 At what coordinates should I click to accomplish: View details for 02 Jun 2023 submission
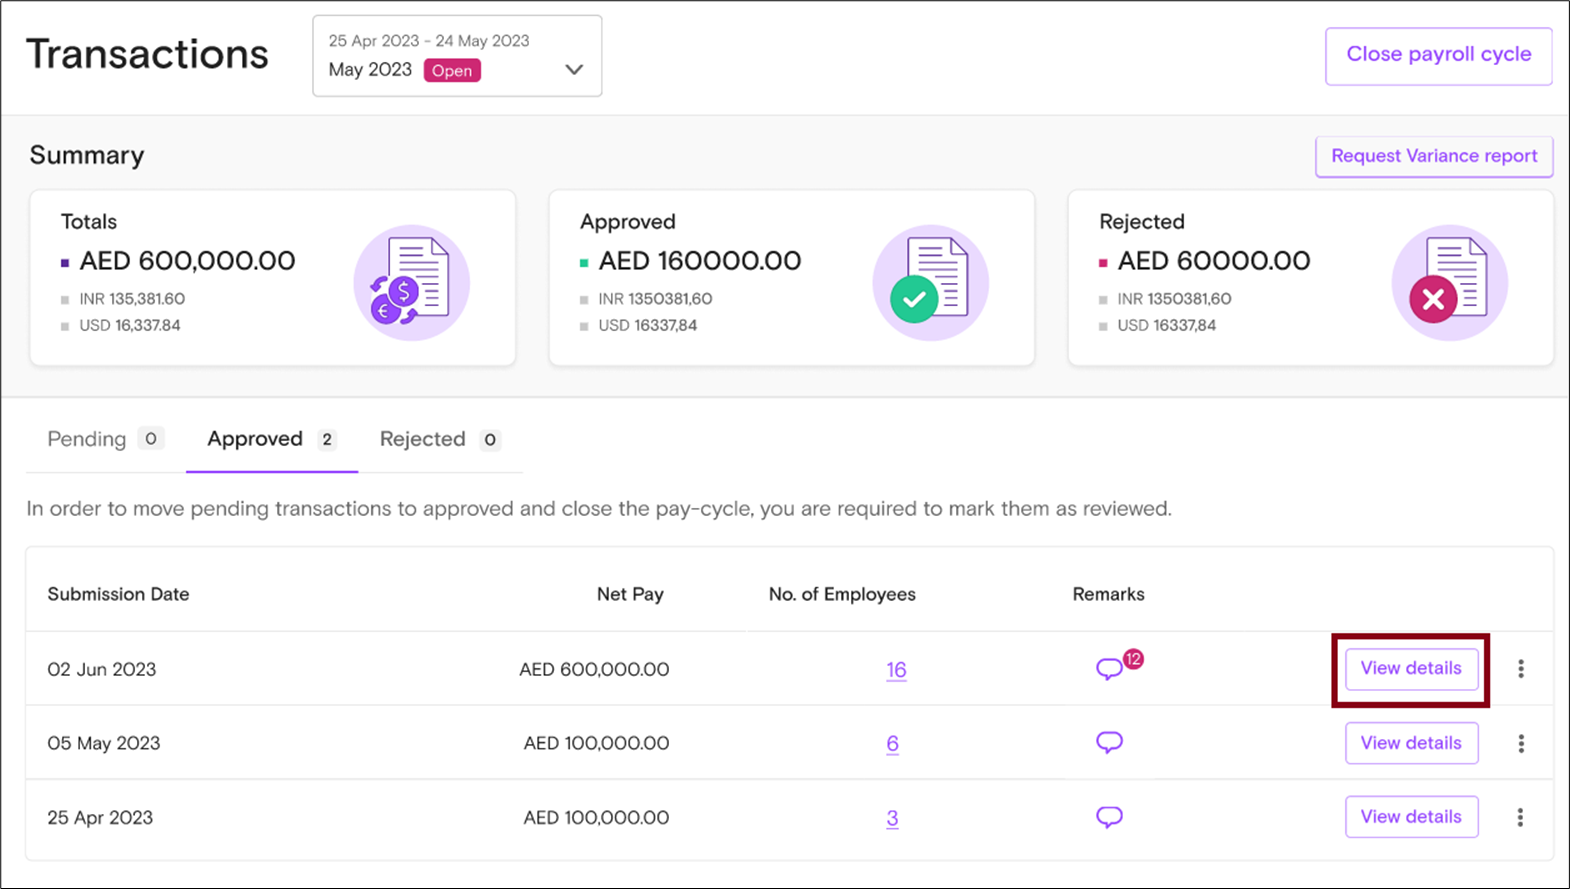1411,668
